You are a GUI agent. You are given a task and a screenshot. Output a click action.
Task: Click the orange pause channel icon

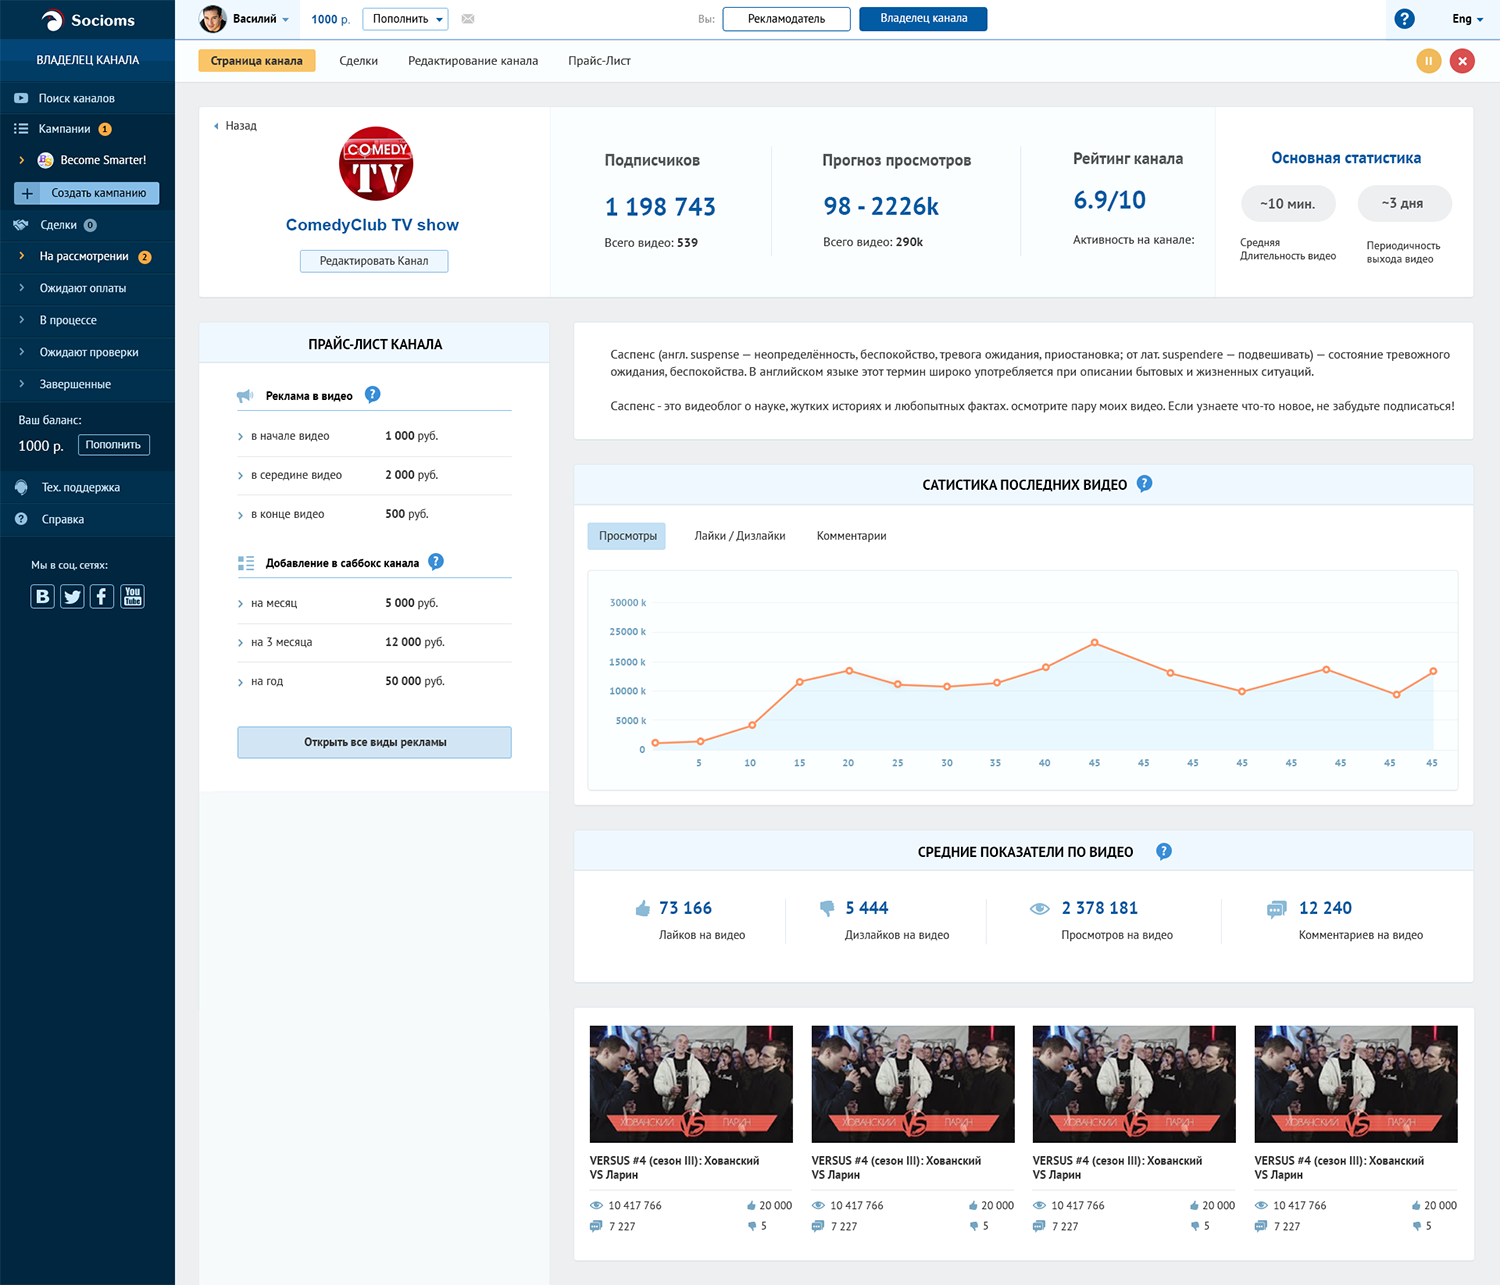click(1428, 61)
